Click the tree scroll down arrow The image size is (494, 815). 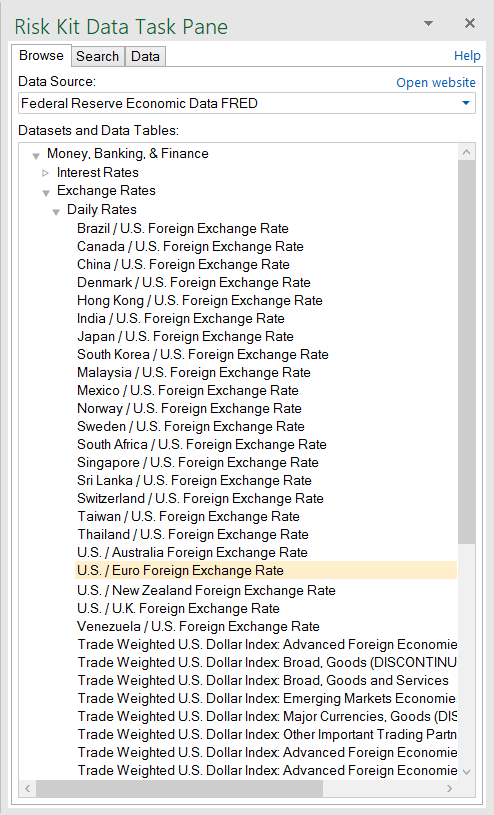coord(466,772)
